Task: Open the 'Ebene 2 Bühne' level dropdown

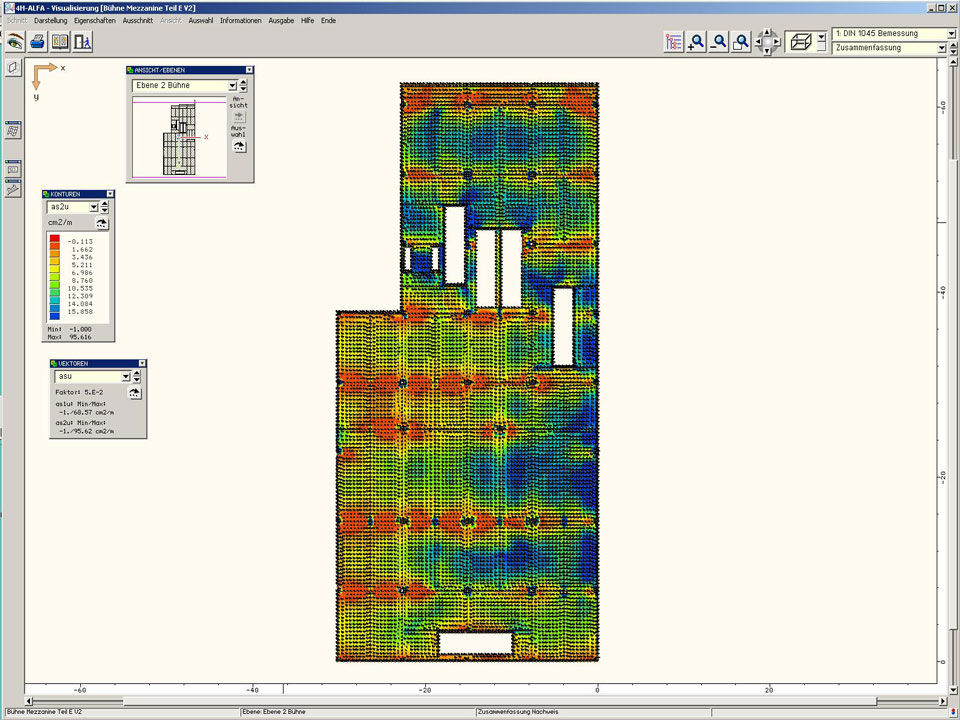Action: click(x=231, y=86)
